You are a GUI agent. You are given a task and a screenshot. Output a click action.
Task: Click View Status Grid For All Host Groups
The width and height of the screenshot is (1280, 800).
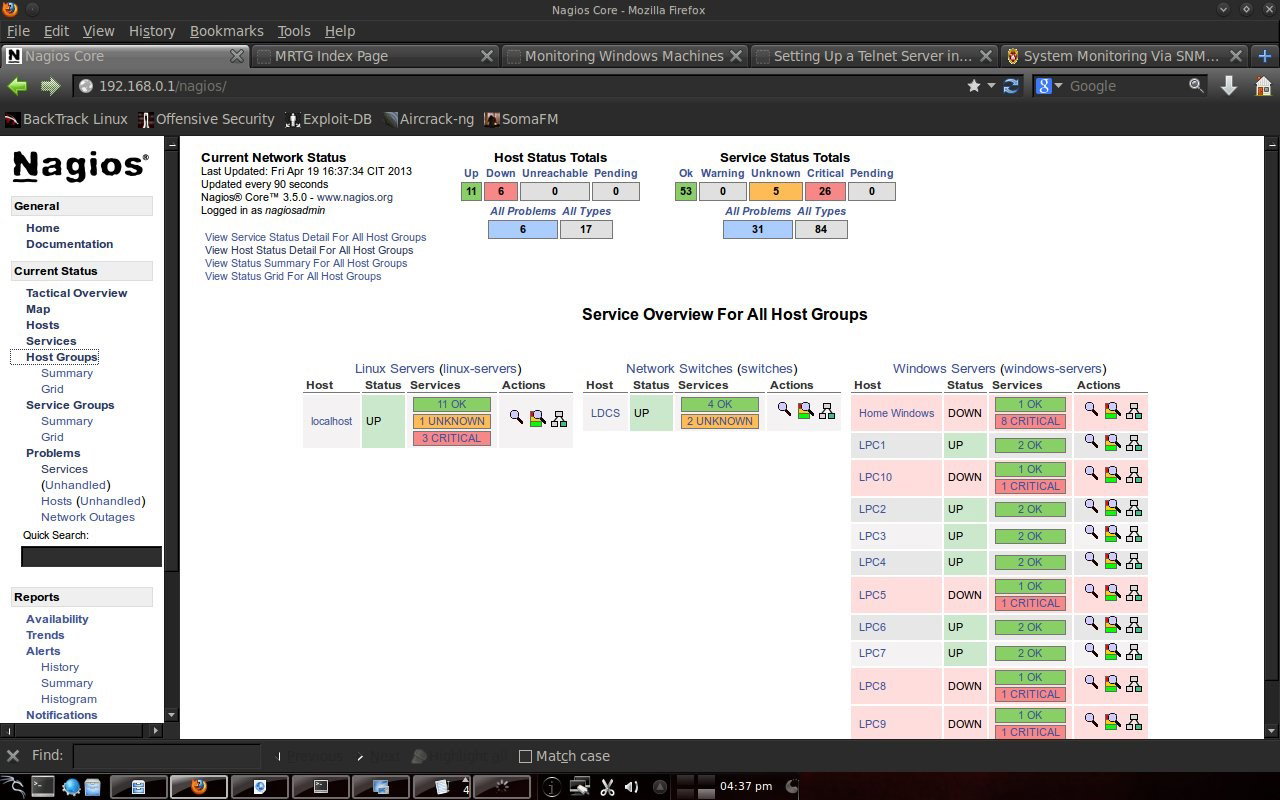[293, 276]
